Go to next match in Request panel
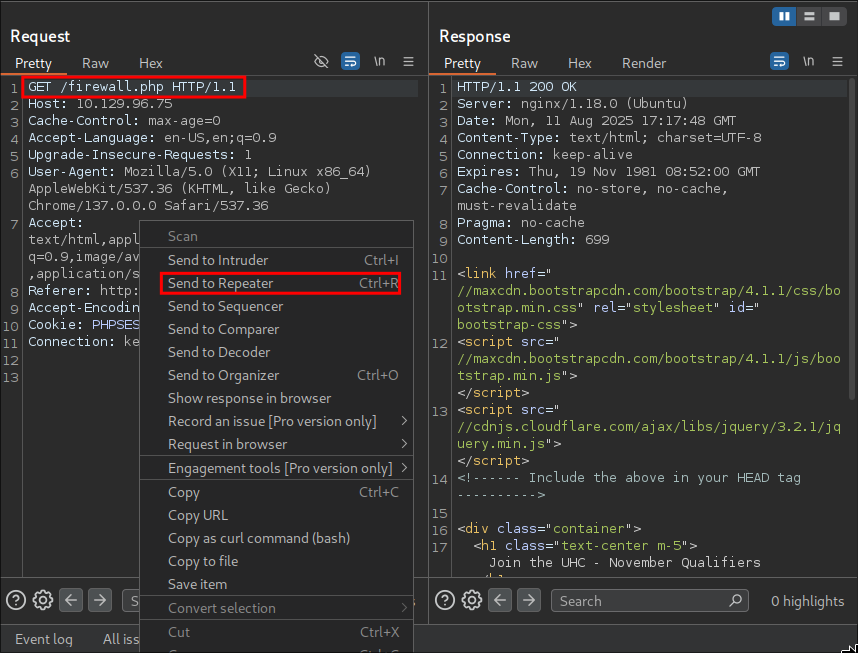The height and width of the screenshot is (653, 858). click(x=100, y=600)
